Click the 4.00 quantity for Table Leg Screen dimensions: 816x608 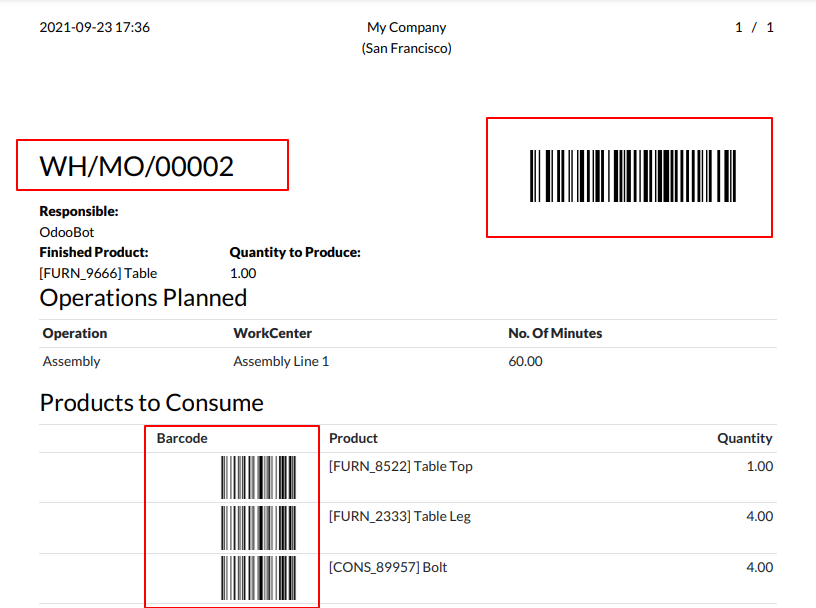point(760,516)
